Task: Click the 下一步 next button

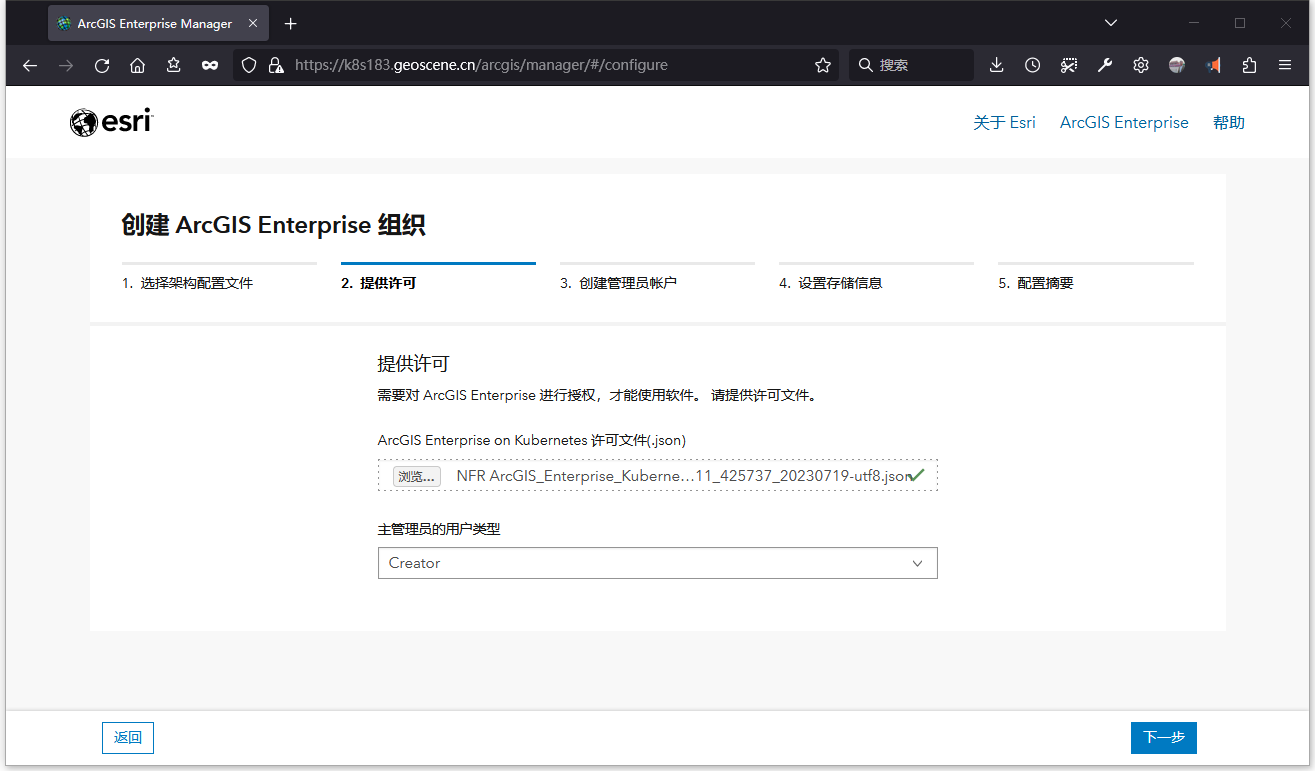Action: 1164,738
